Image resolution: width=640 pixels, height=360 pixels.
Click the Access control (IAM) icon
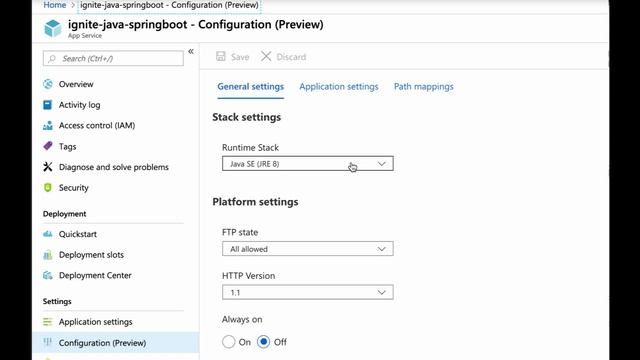48,125
